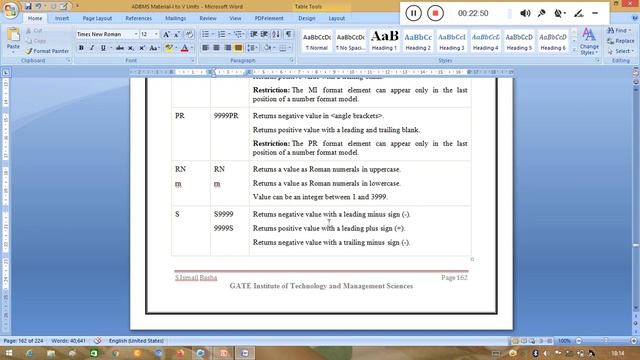This screenshot has height=360, width=640.
Task: Adjust the zoom slider
Action: 606,340
